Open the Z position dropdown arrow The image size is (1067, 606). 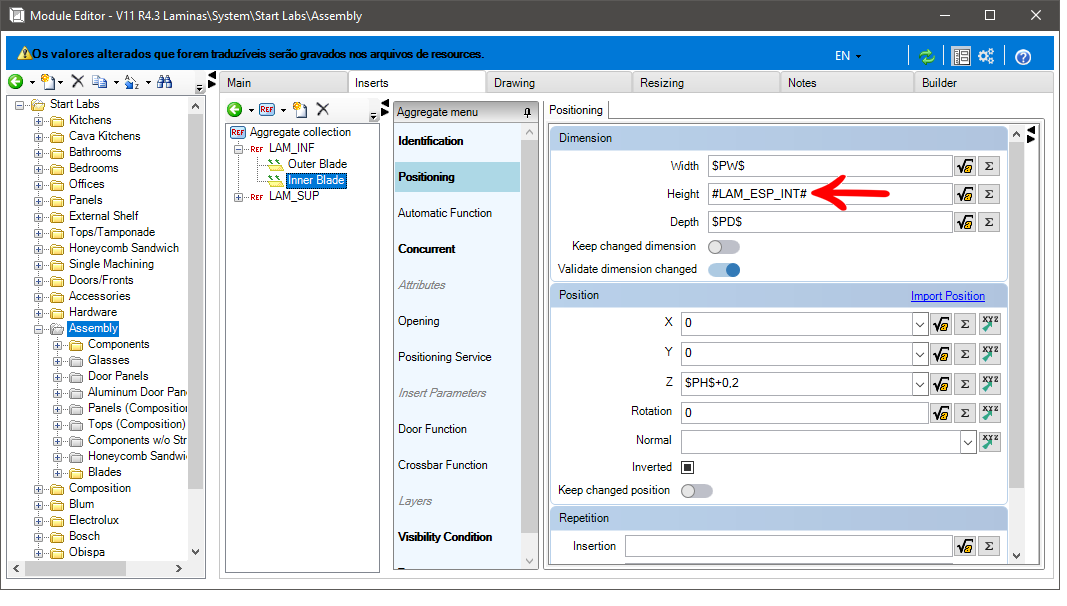click(920, 384)
